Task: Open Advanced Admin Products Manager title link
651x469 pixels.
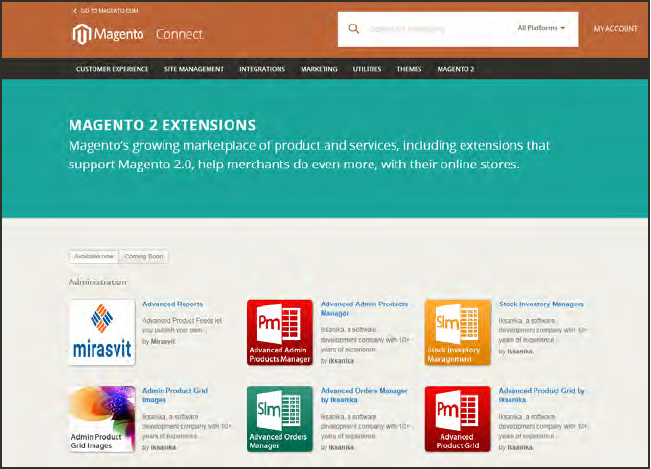Action: (x=364, y=308)
